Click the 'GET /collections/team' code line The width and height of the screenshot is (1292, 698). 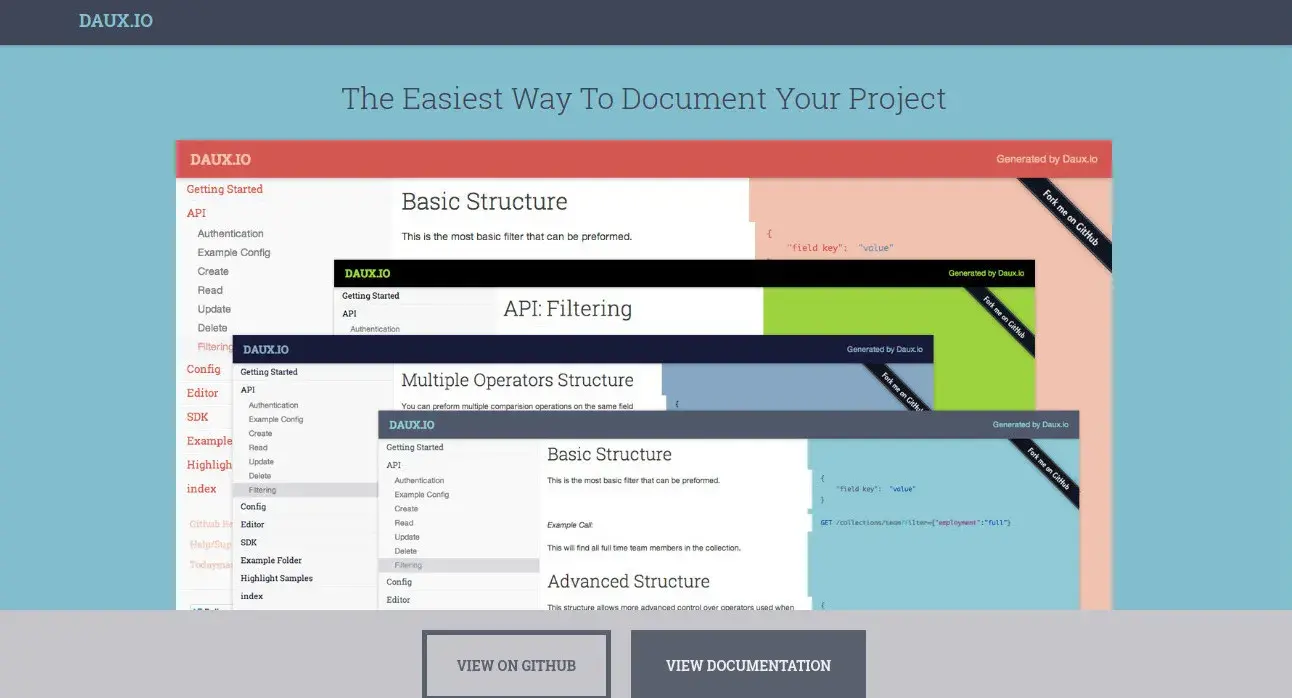pyautogui.click(x=915, y=522)
